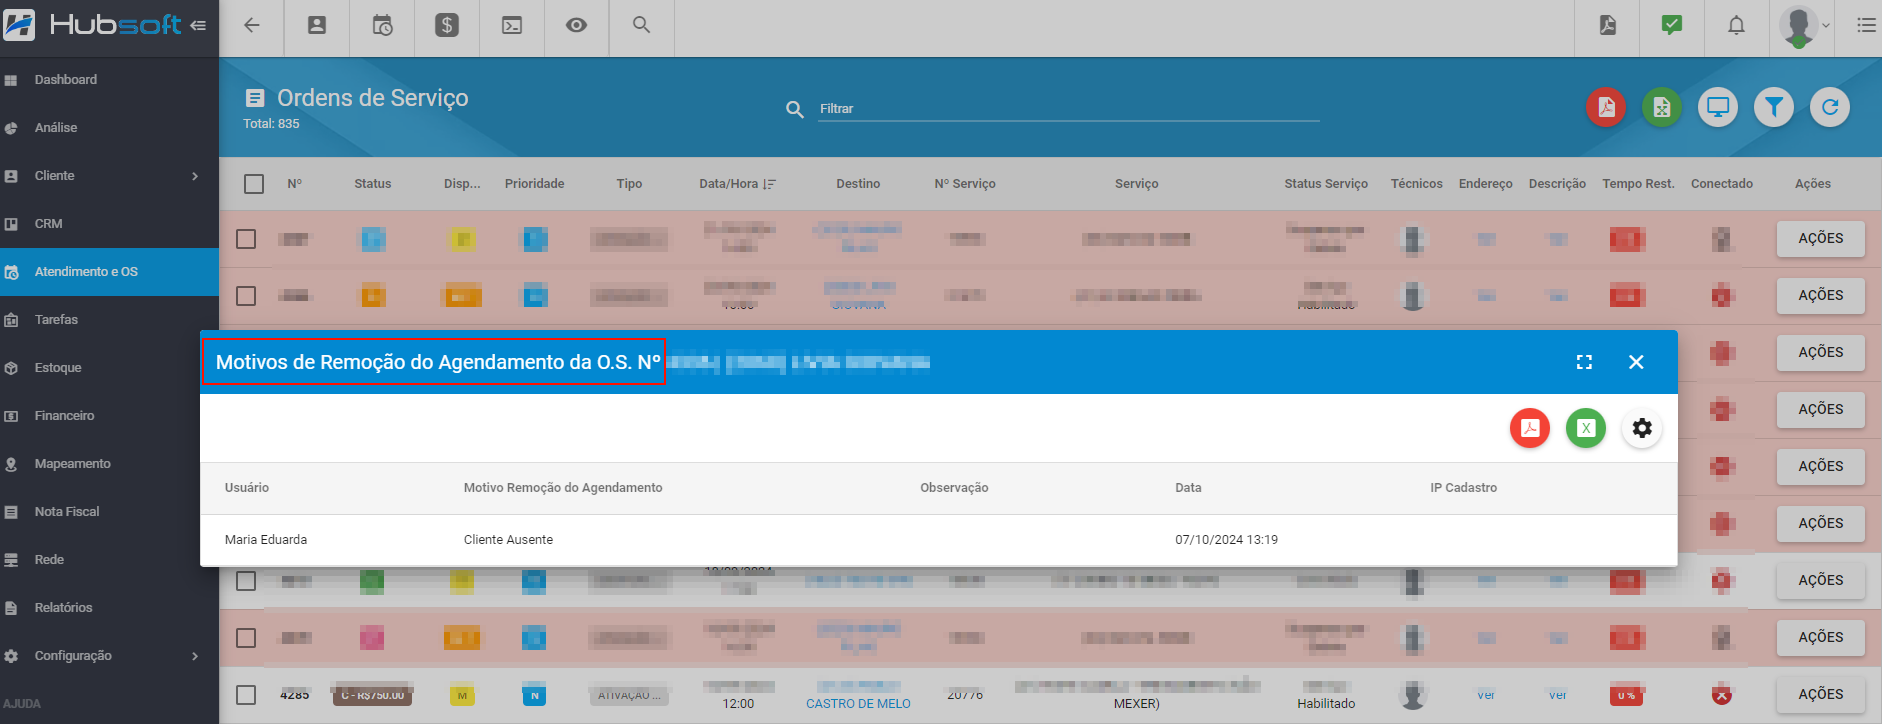Open the dollar sign toolbar shortcut
1882x724 pixels.
(x=447, y=26)
